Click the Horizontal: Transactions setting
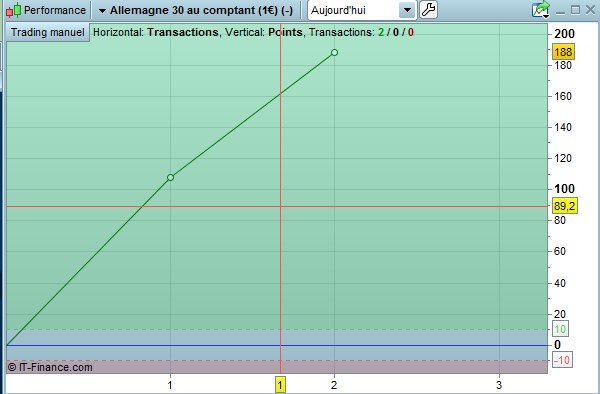Screen dimensions: 600x394 click(156, 32)
